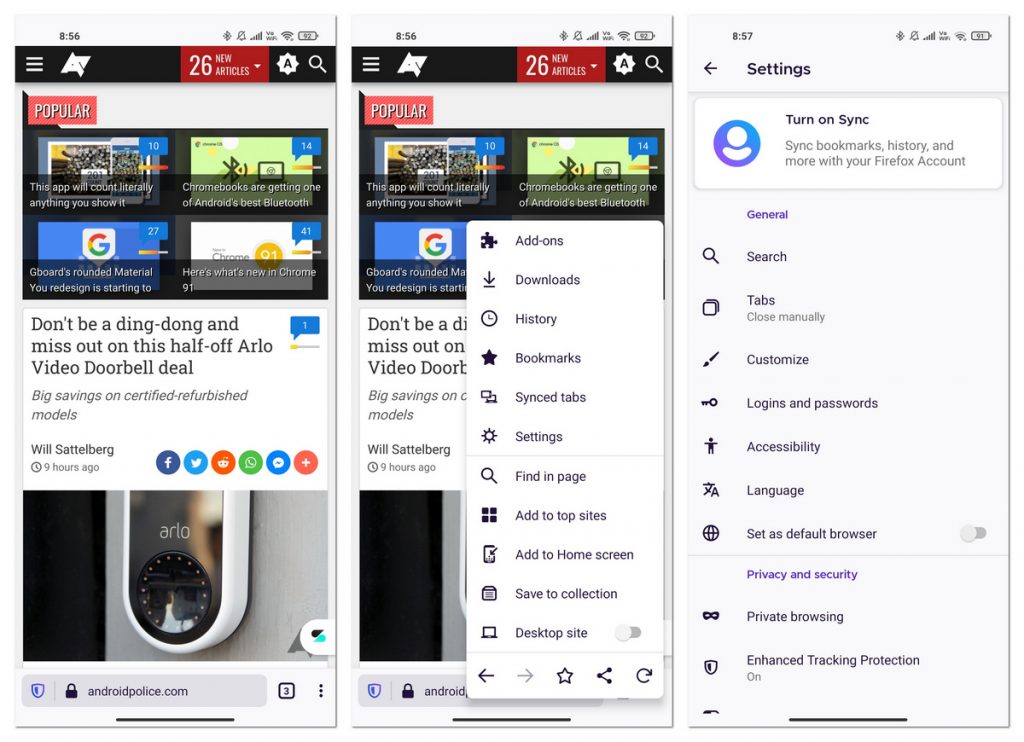Open the browser overflow menu
1024x742 pixels.
coord(321,691)
